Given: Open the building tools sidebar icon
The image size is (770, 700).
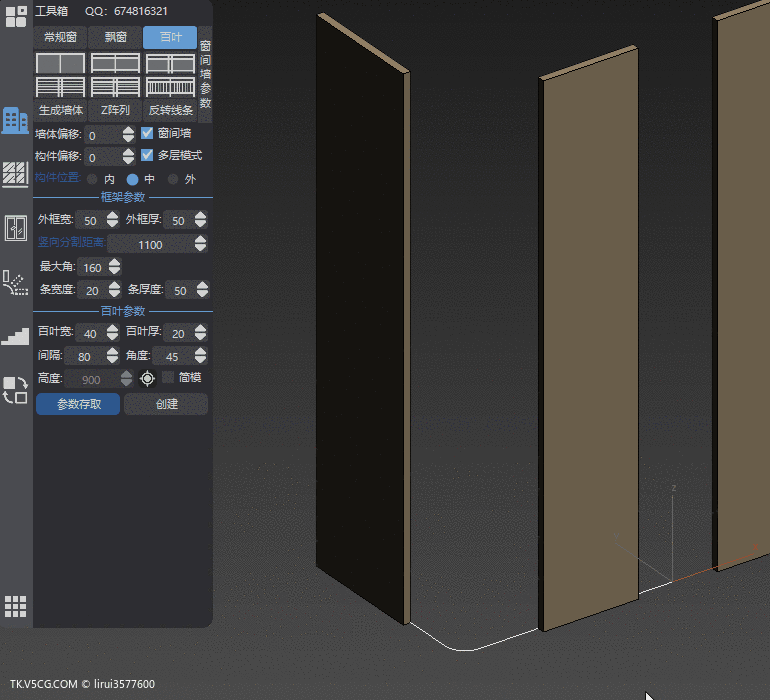Looking at the screenshot, I should tap(15, 121).
